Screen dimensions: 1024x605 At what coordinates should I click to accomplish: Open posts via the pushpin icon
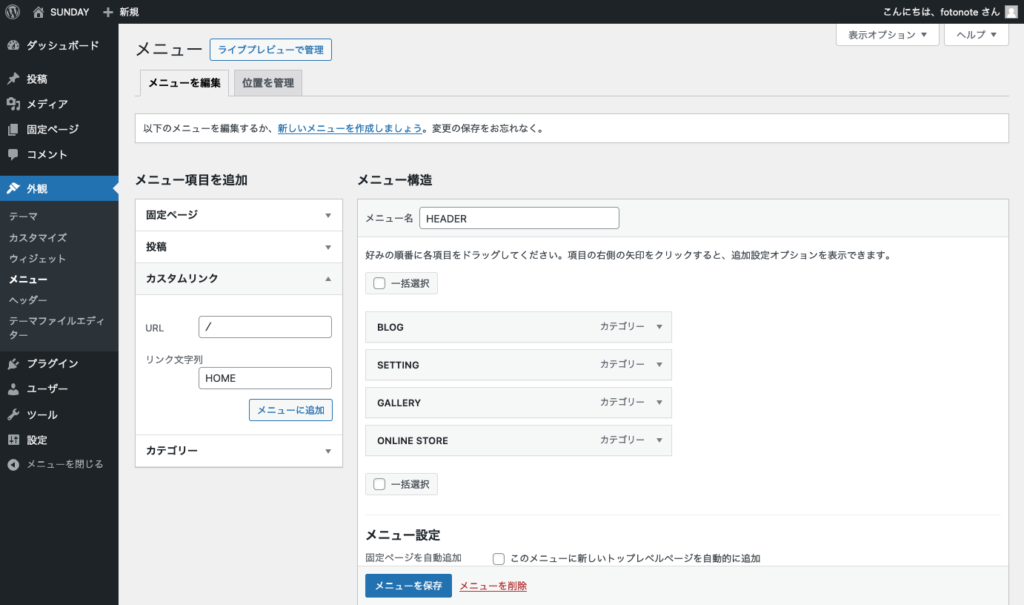[13, 79]
